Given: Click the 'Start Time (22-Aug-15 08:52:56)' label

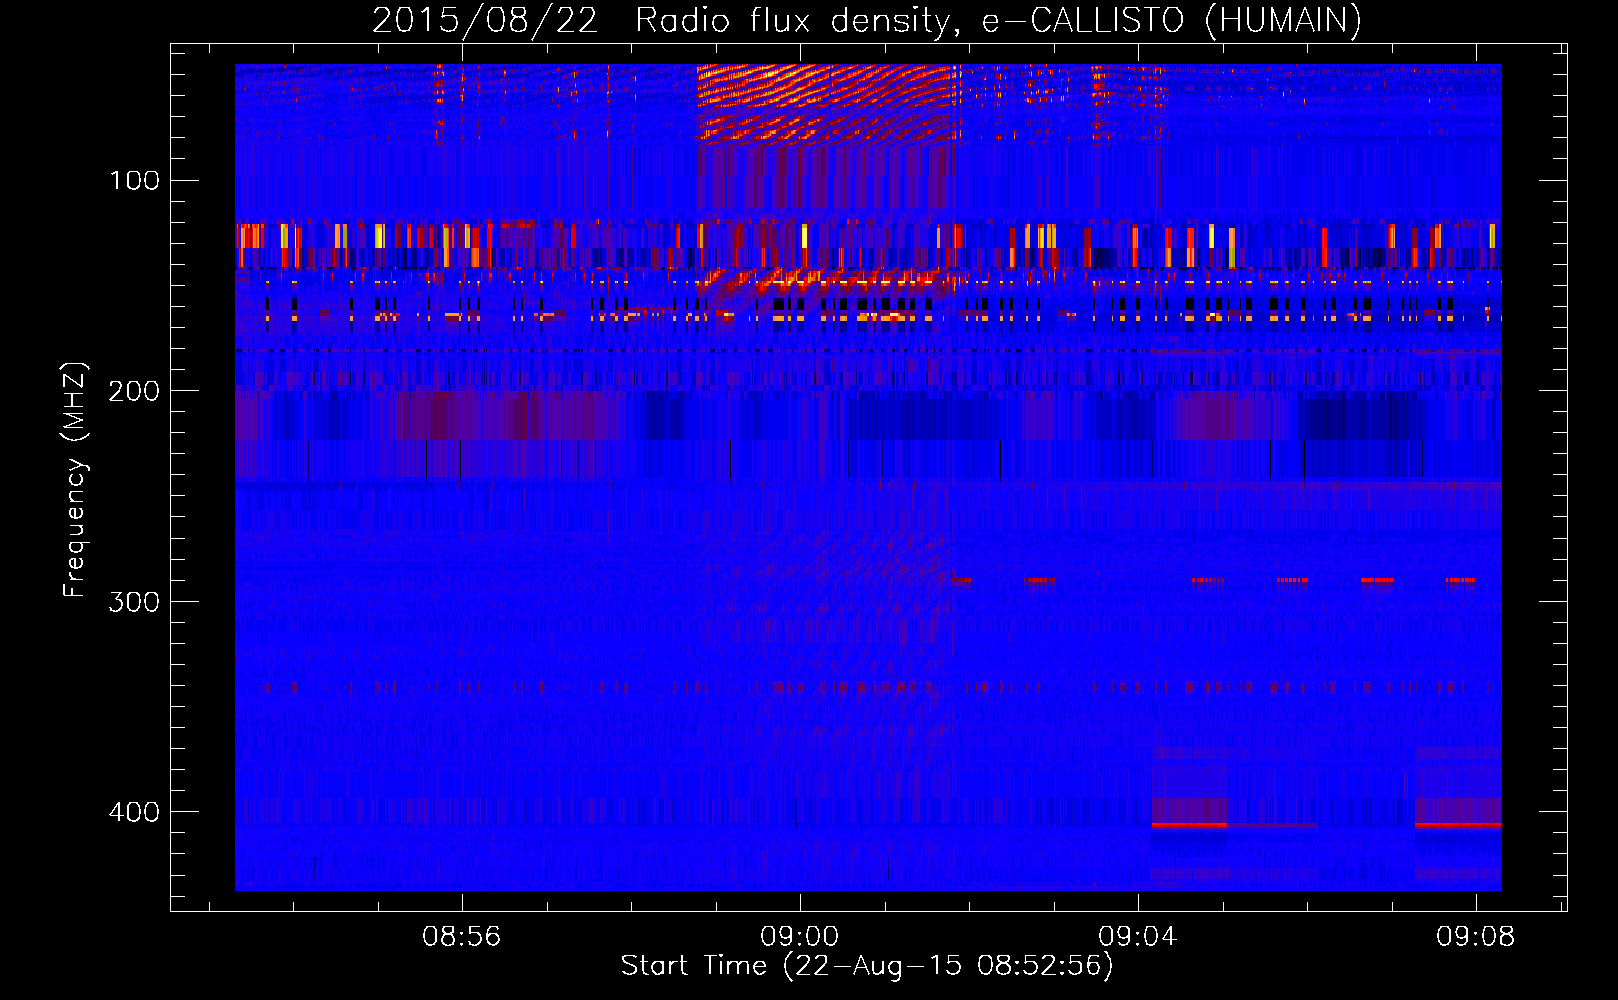Looking at the screenshot, I should coord(867,966).
